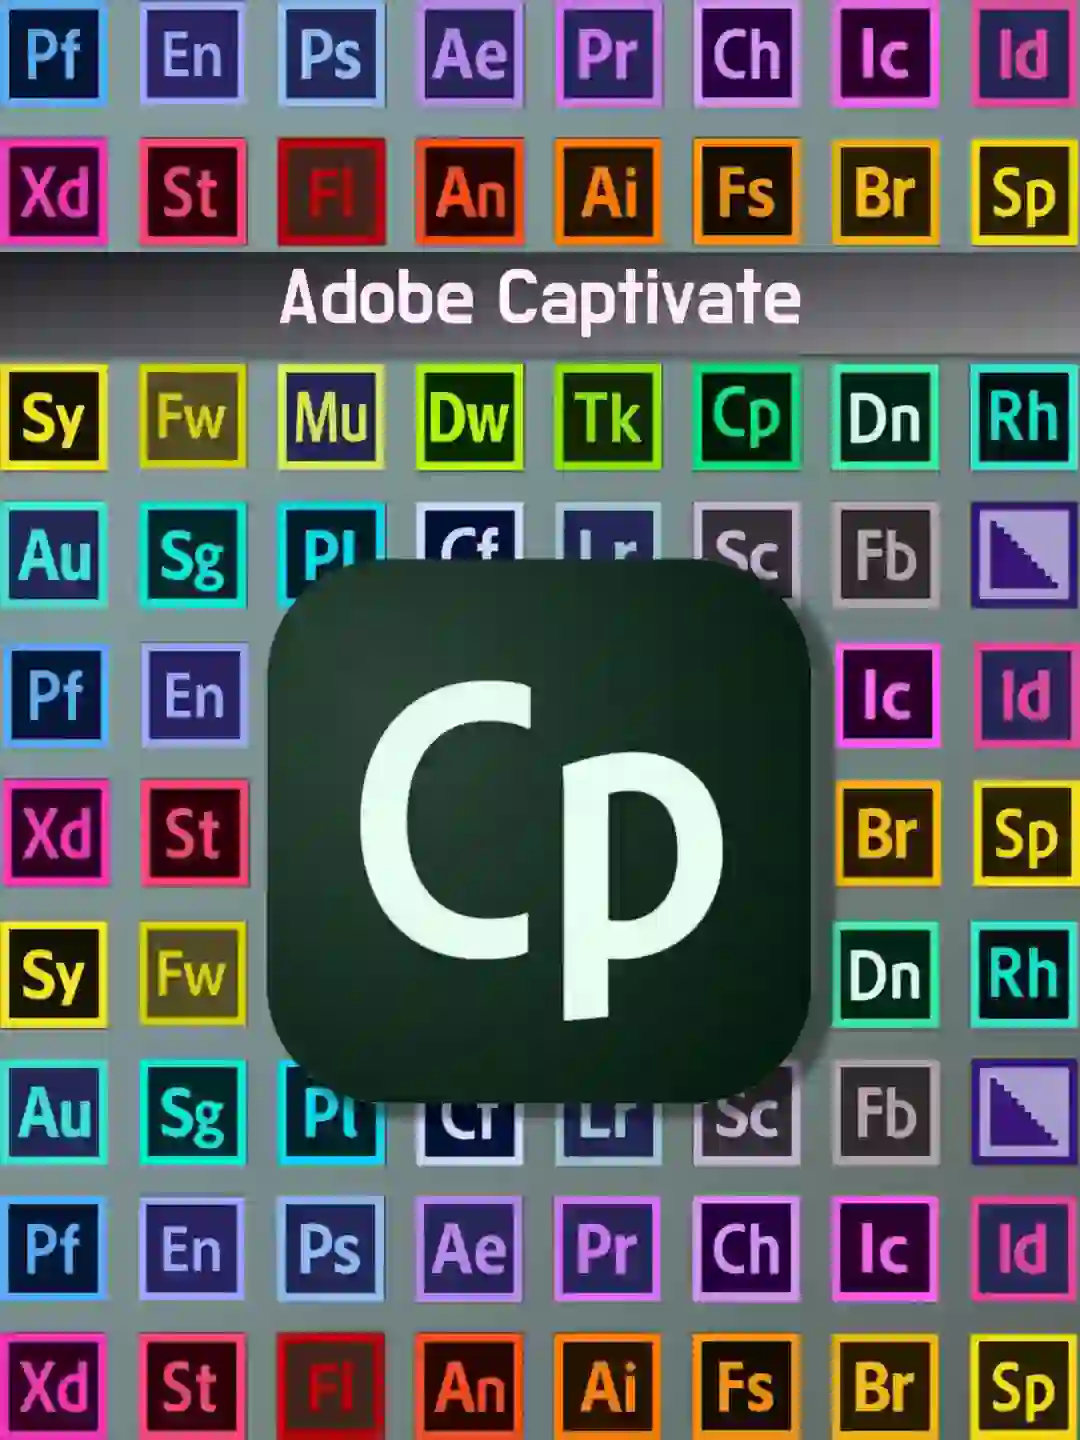Open the Premiere Pro Pr icon
Viewport: 1080px width, 1440px height.
click(607, 55)
